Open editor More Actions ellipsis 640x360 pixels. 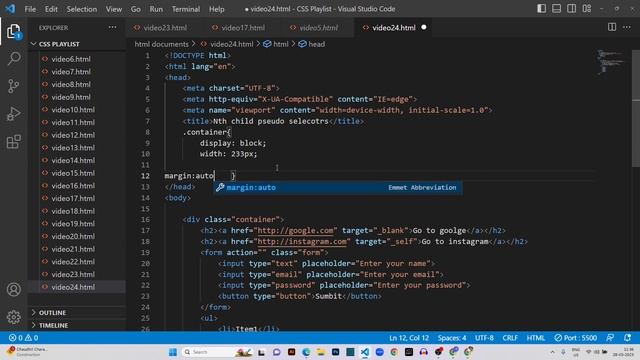(627, 27)
